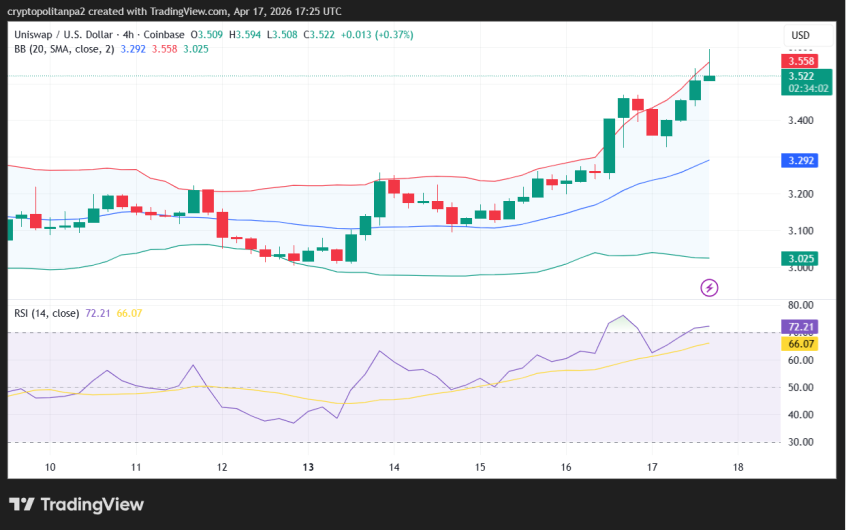Click the TradingView wordmark text
The height and width of the screenshot is (530, 846).
(93, 505)
